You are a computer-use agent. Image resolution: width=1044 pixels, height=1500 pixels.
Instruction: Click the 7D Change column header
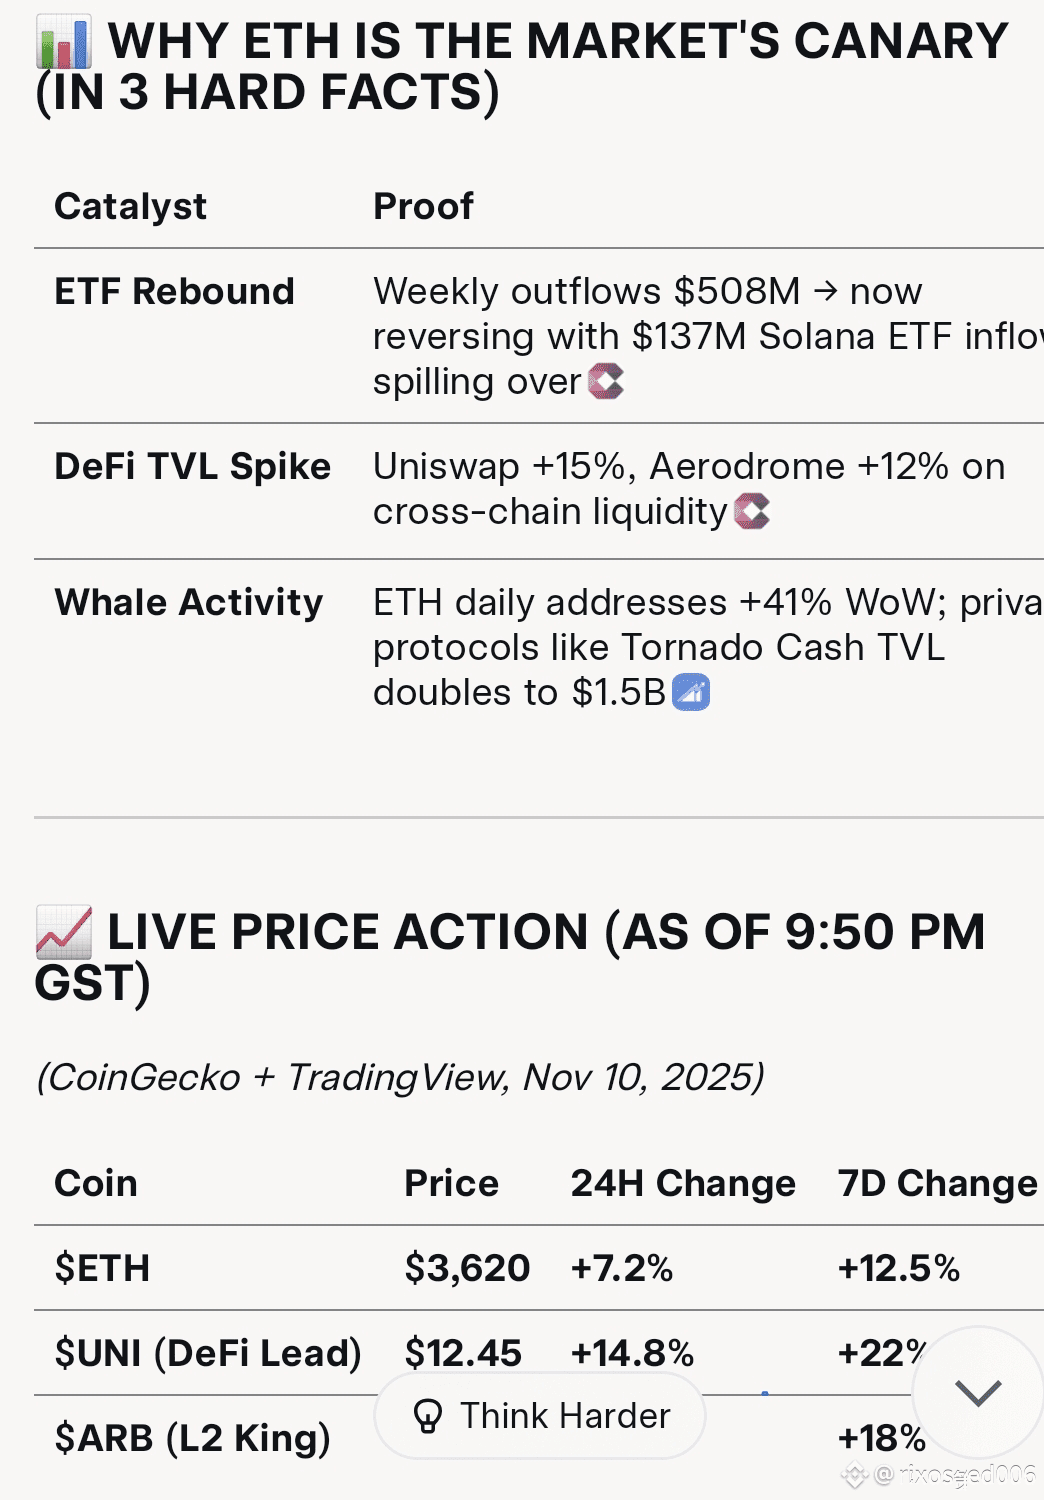937,1183
